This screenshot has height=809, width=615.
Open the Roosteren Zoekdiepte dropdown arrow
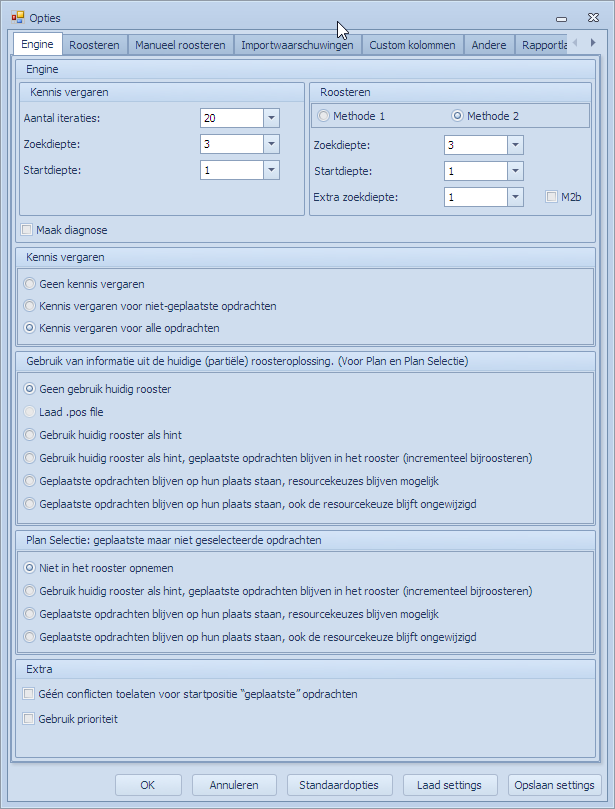(x=515, y=145)
